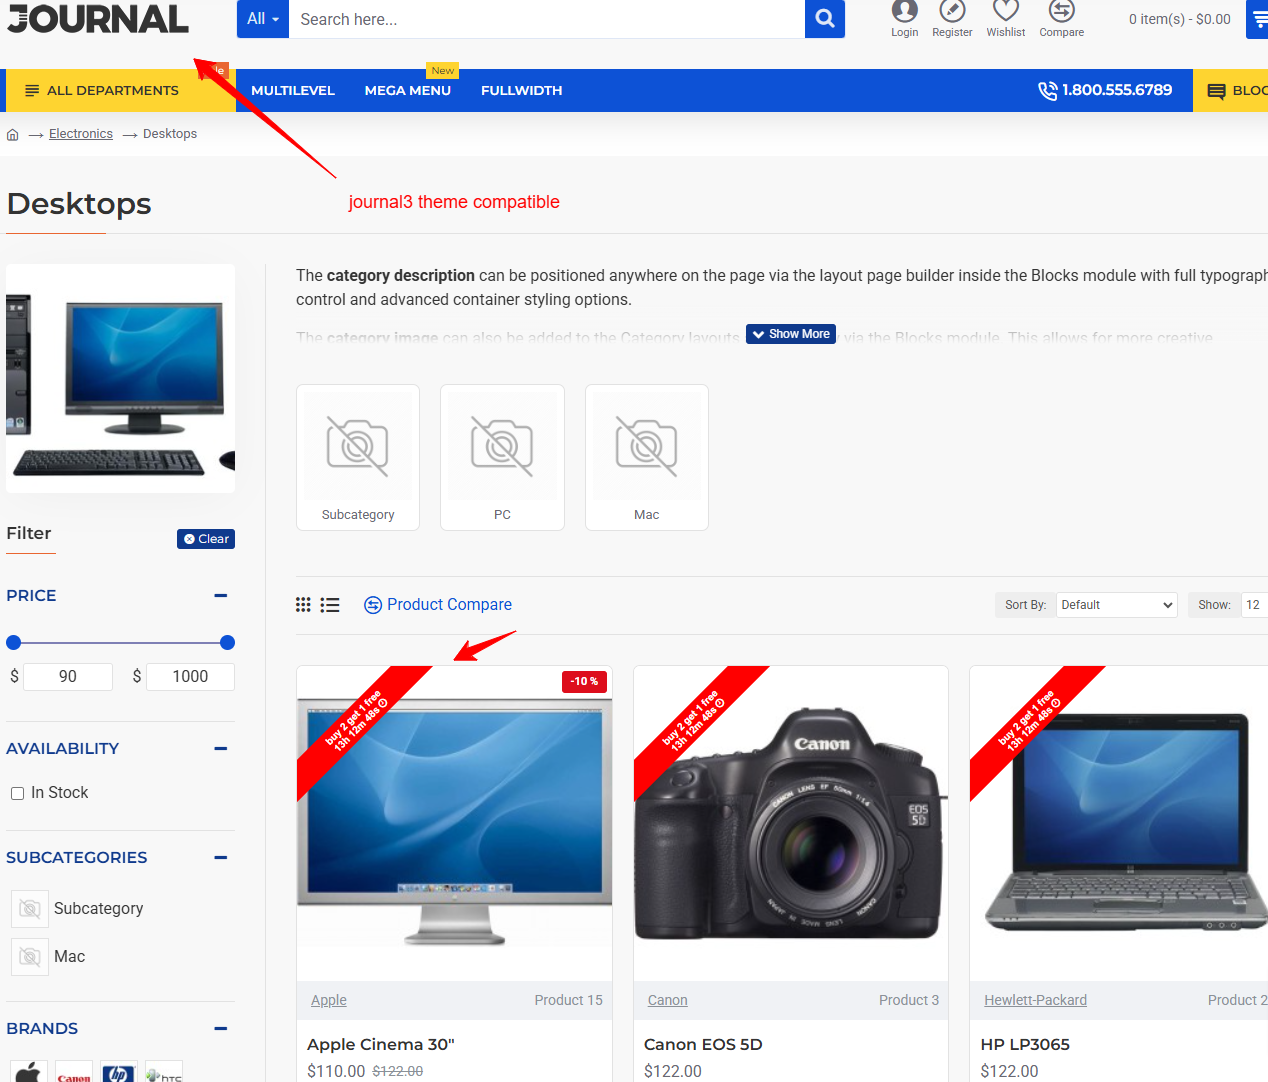Expand description with Show More
The height and width of the screenshot is (1082, 1268).
click(x=791, y=334)
